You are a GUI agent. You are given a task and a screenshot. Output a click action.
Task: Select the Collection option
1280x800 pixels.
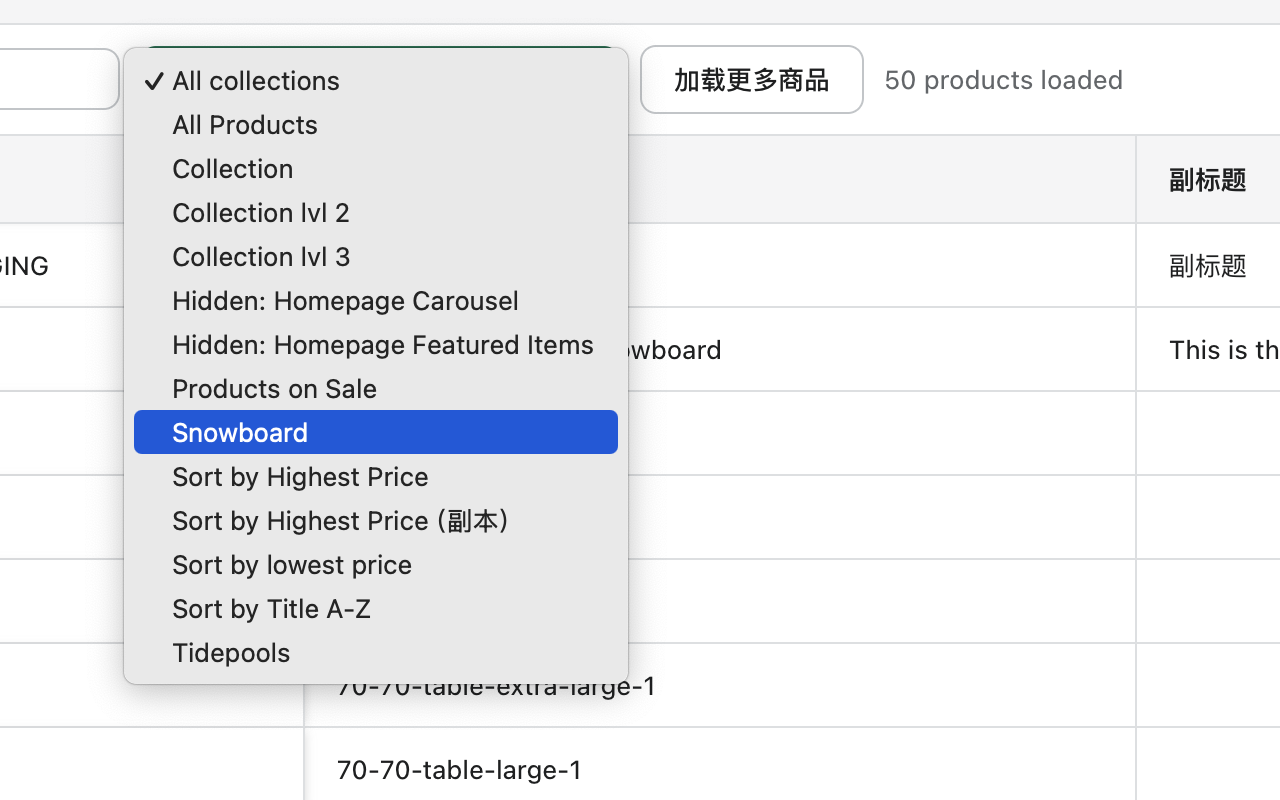point(233,169)
